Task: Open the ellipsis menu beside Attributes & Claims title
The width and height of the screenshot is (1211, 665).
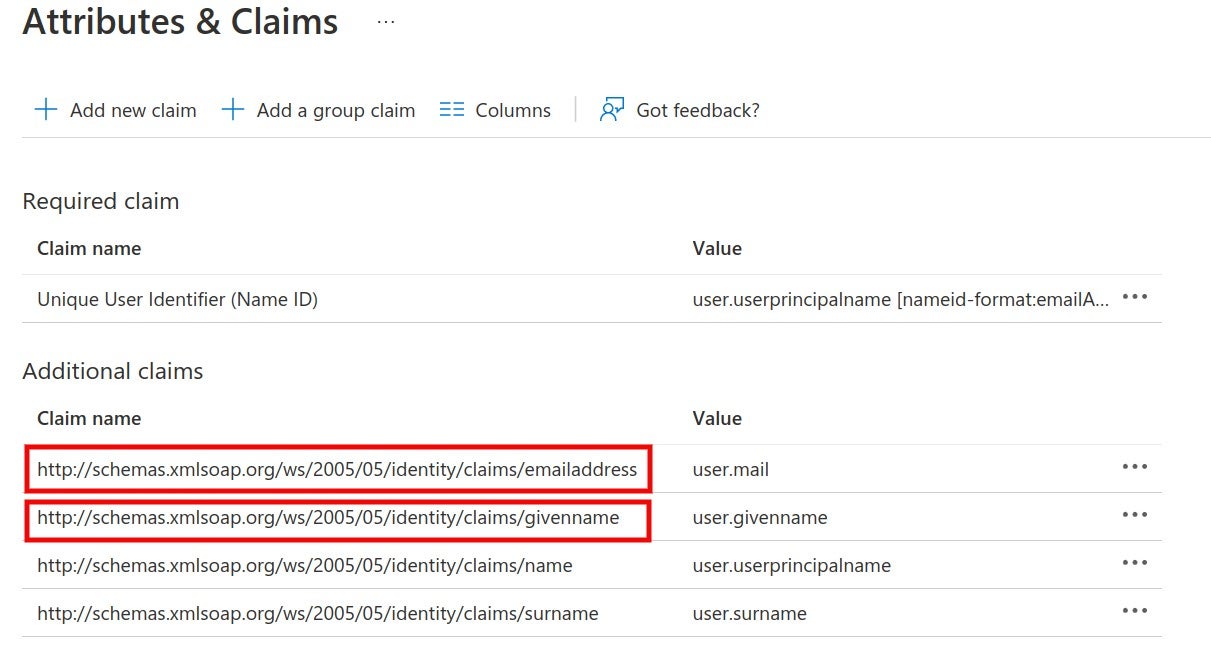Action: tap(386, 22)
